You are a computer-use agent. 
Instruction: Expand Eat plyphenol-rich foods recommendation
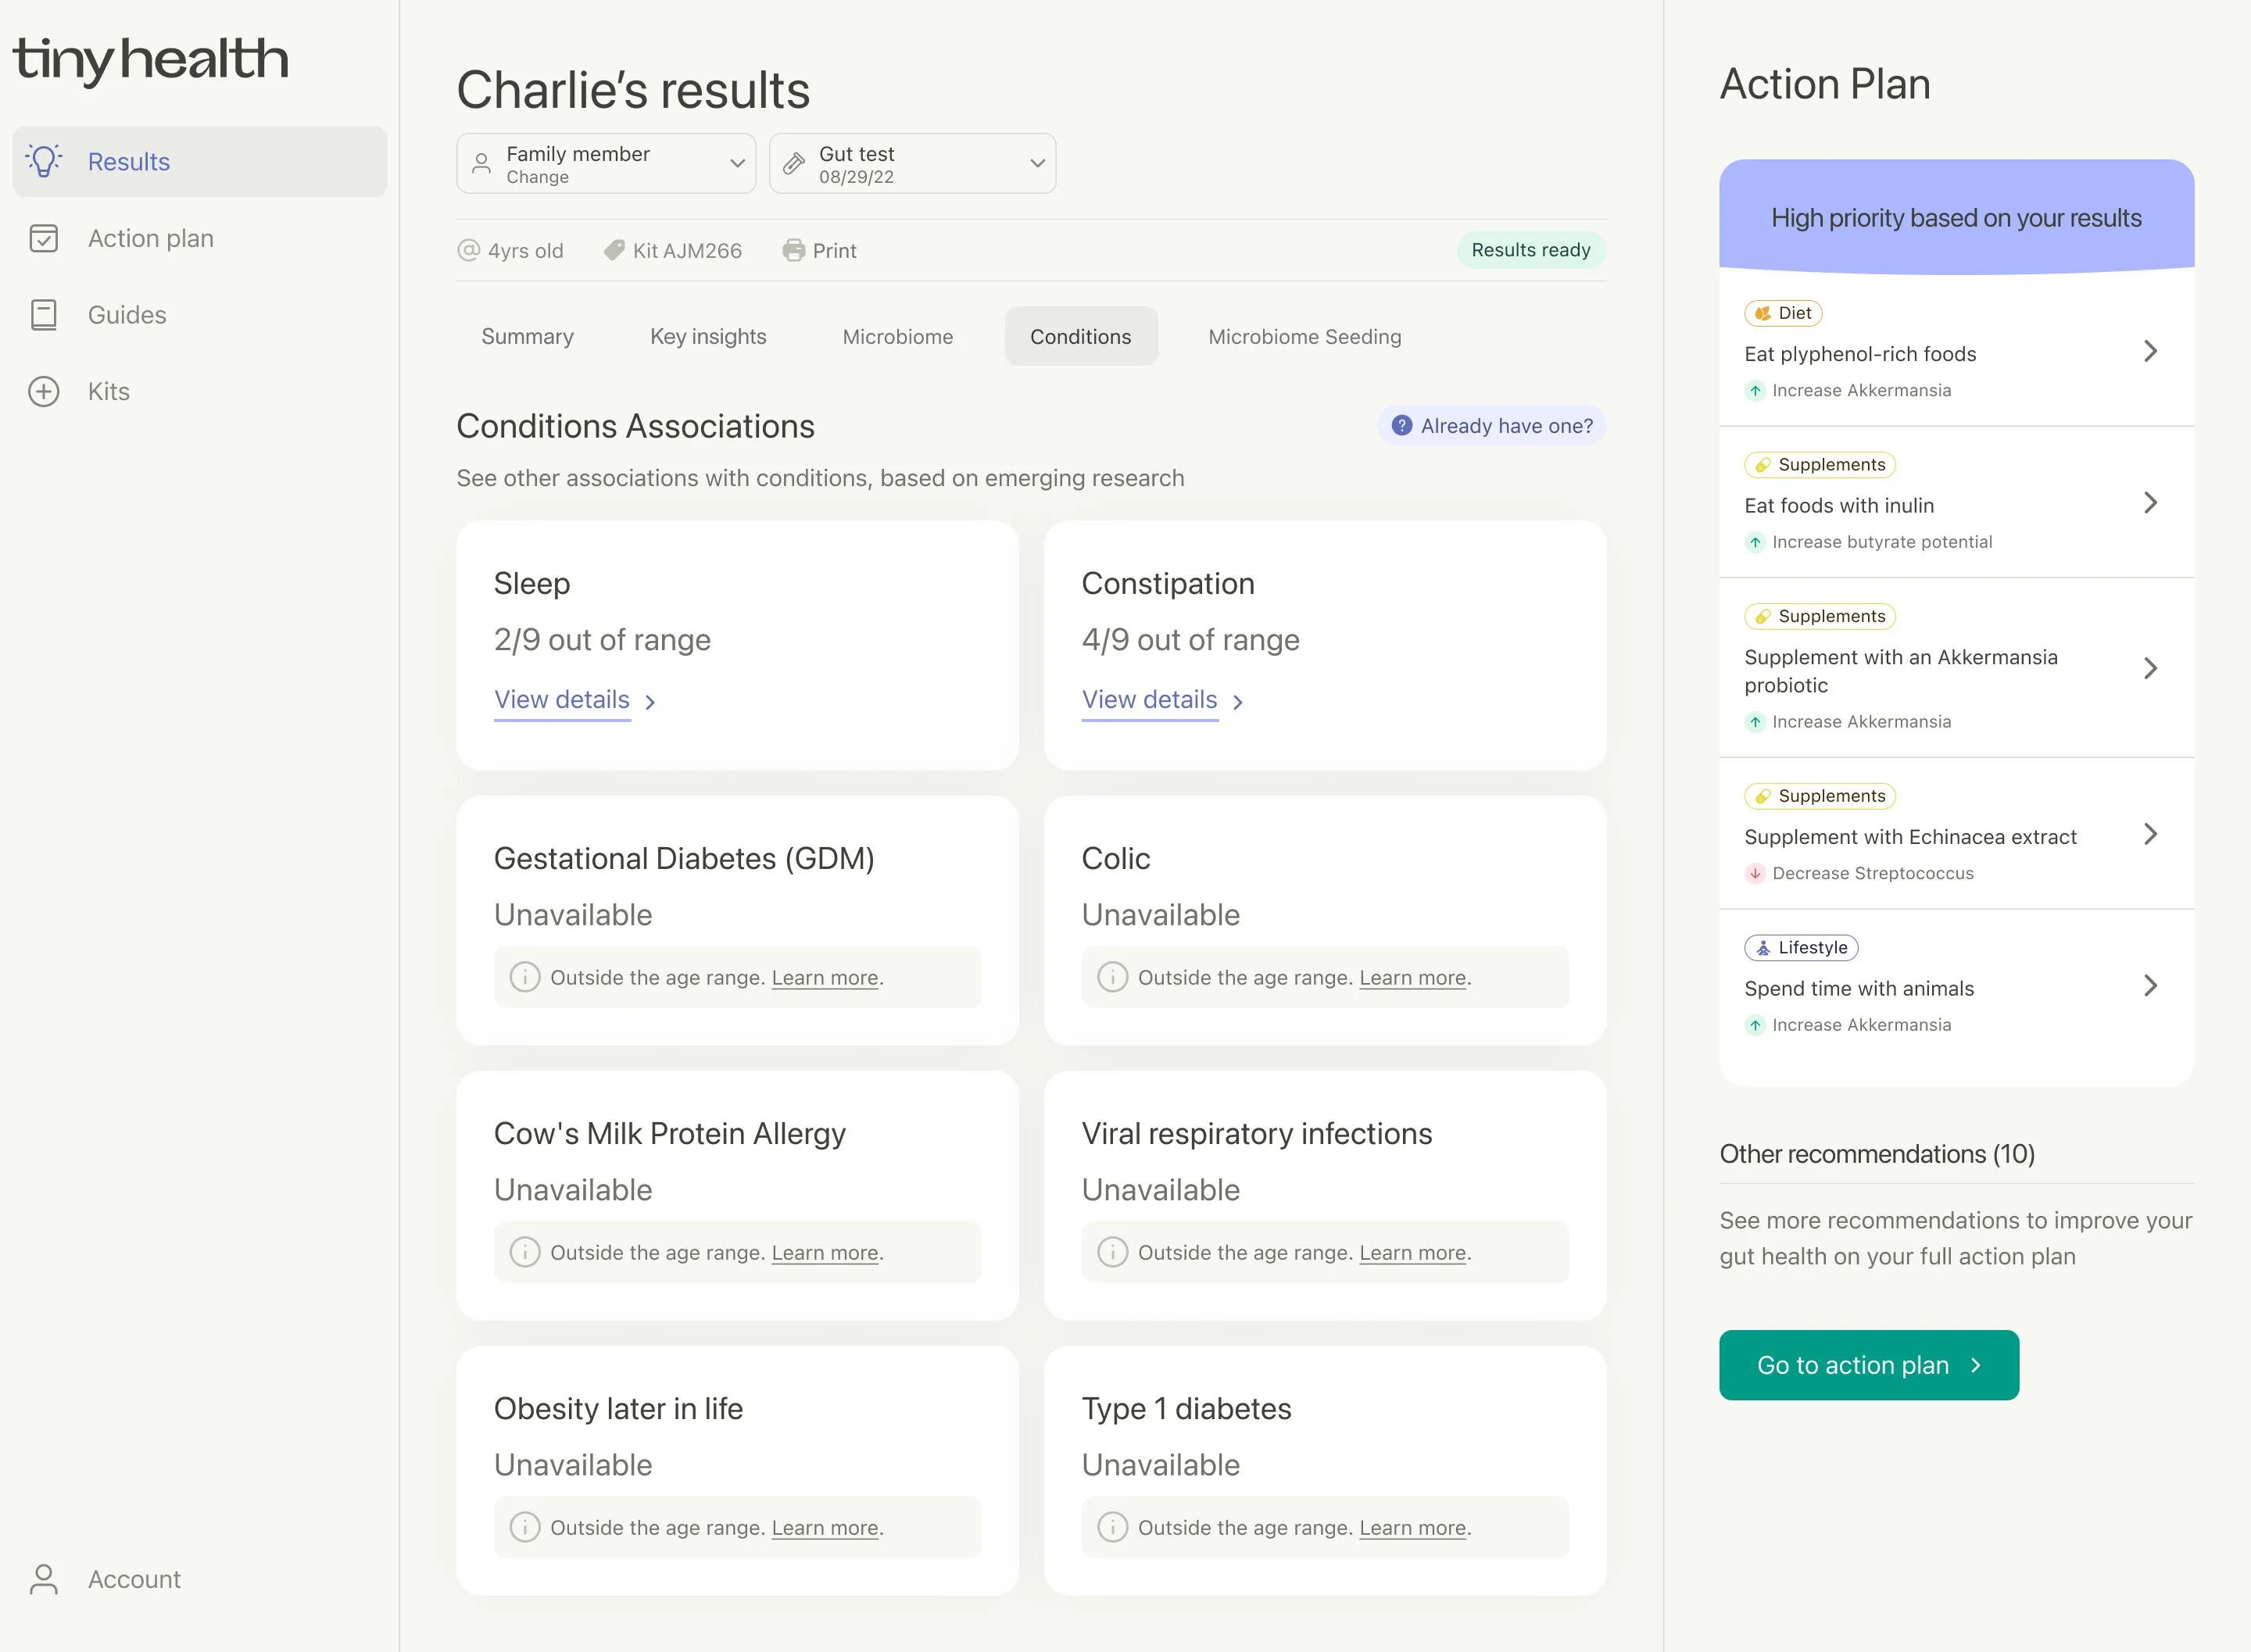(2150, 351)
